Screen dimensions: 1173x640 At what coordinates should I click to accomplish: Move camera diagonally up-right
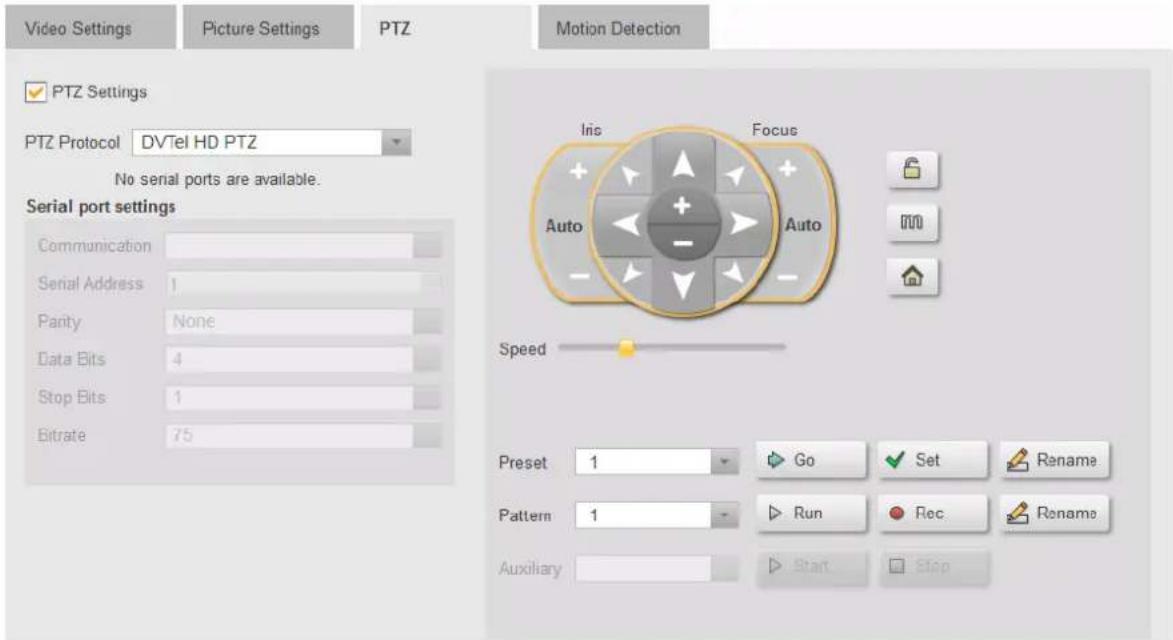coord(735,175)
